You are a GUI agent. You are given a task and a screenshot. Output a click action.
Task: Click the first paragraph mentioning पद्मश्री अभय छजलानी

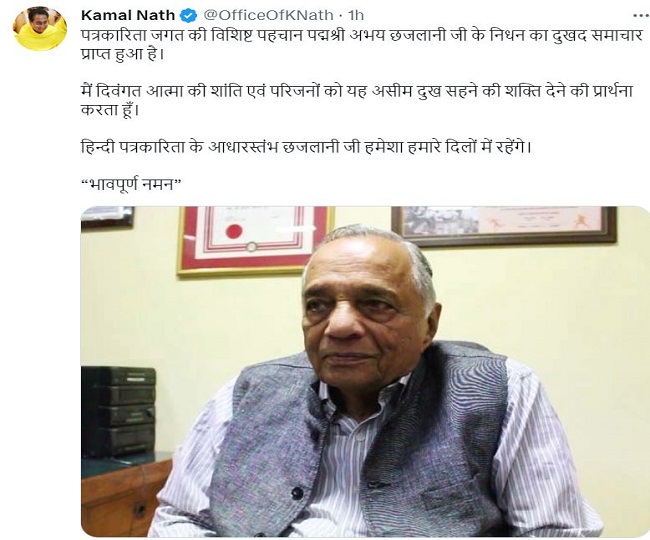click(362, 45)
